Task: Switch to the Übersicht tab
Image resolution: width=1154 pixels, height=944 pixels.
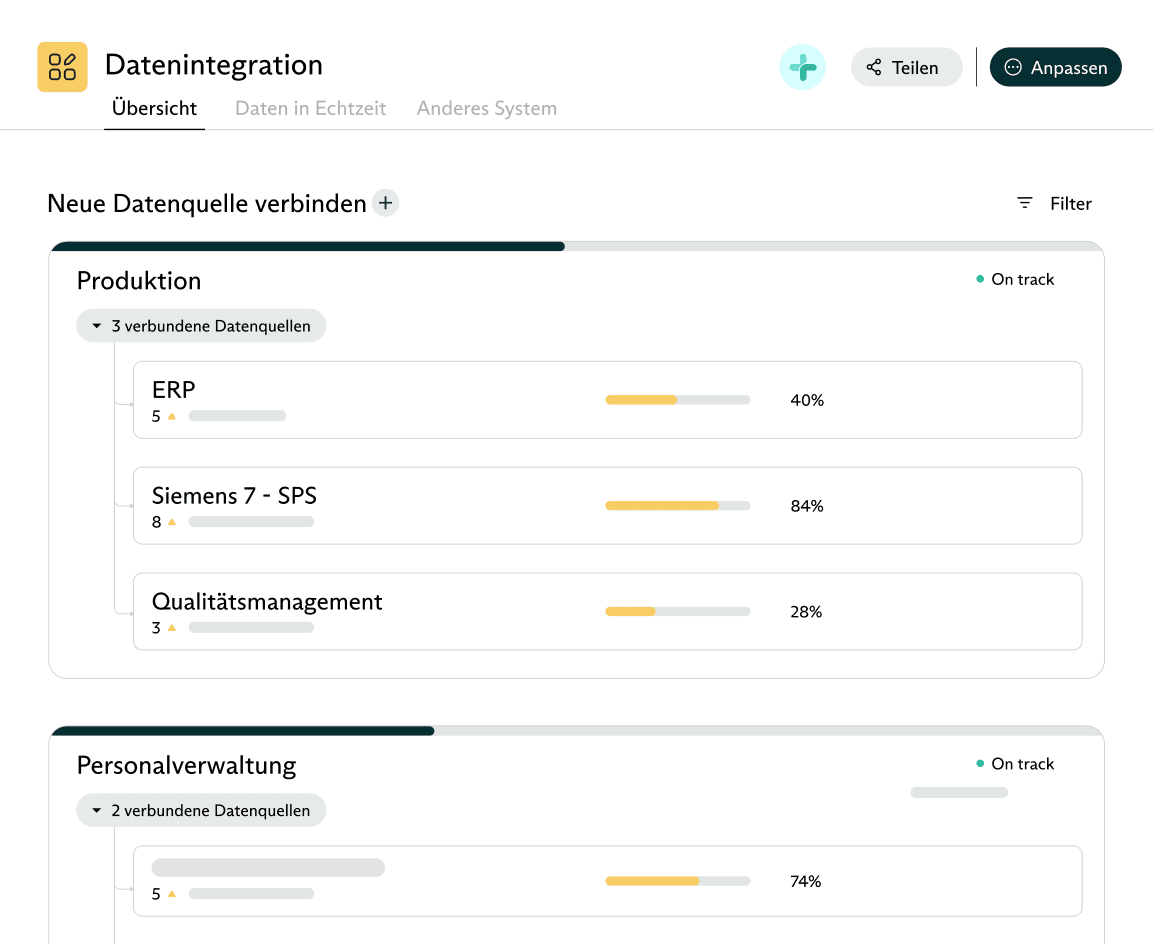Action: (x=154, y=108)
